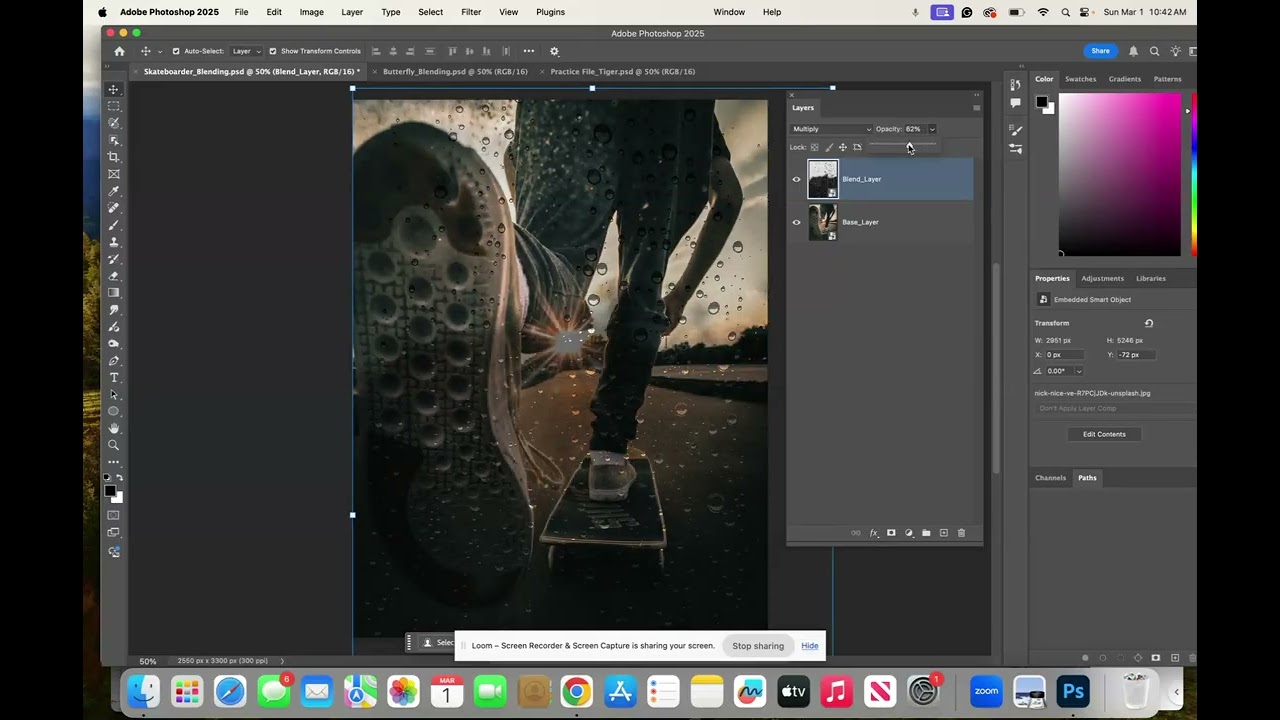Viewport: 1280px width, 720px height.
Task: Toggle Show Transform Controls checkbox
Action: [273, 51]
